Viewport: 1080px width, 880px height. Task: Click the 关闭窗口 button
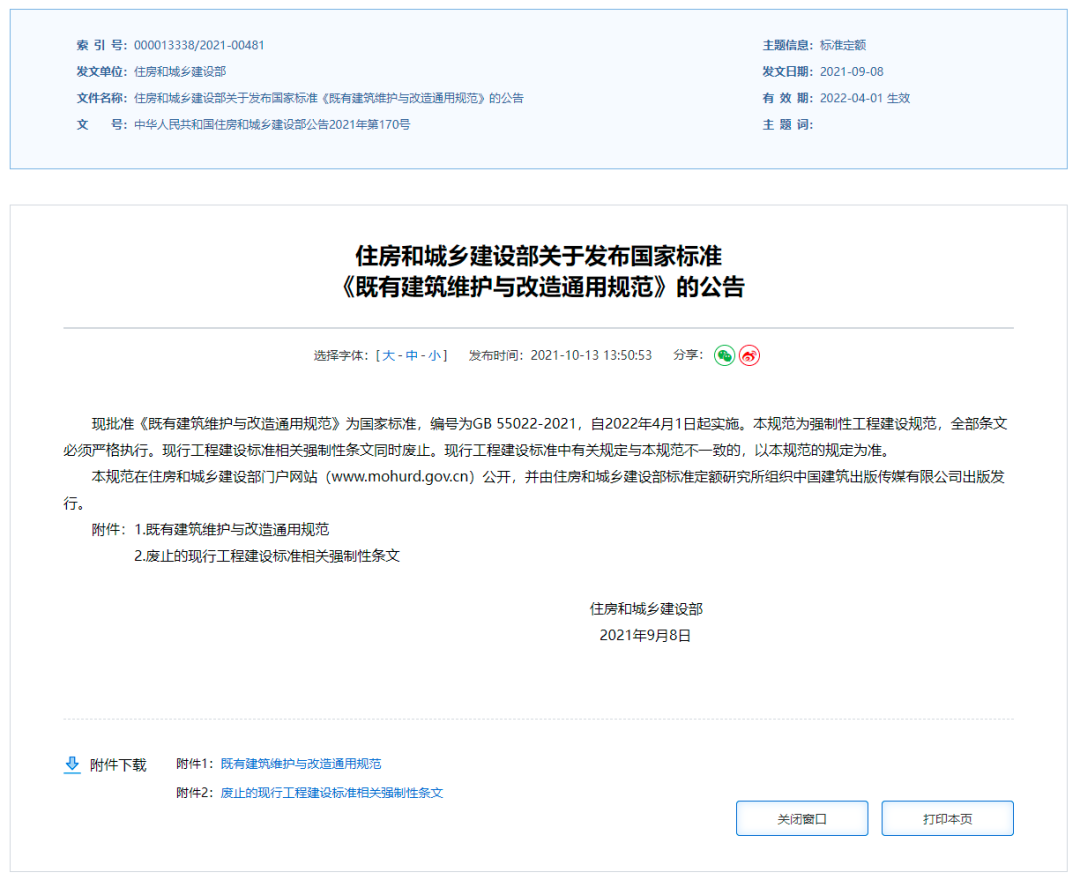click(802, 818)
